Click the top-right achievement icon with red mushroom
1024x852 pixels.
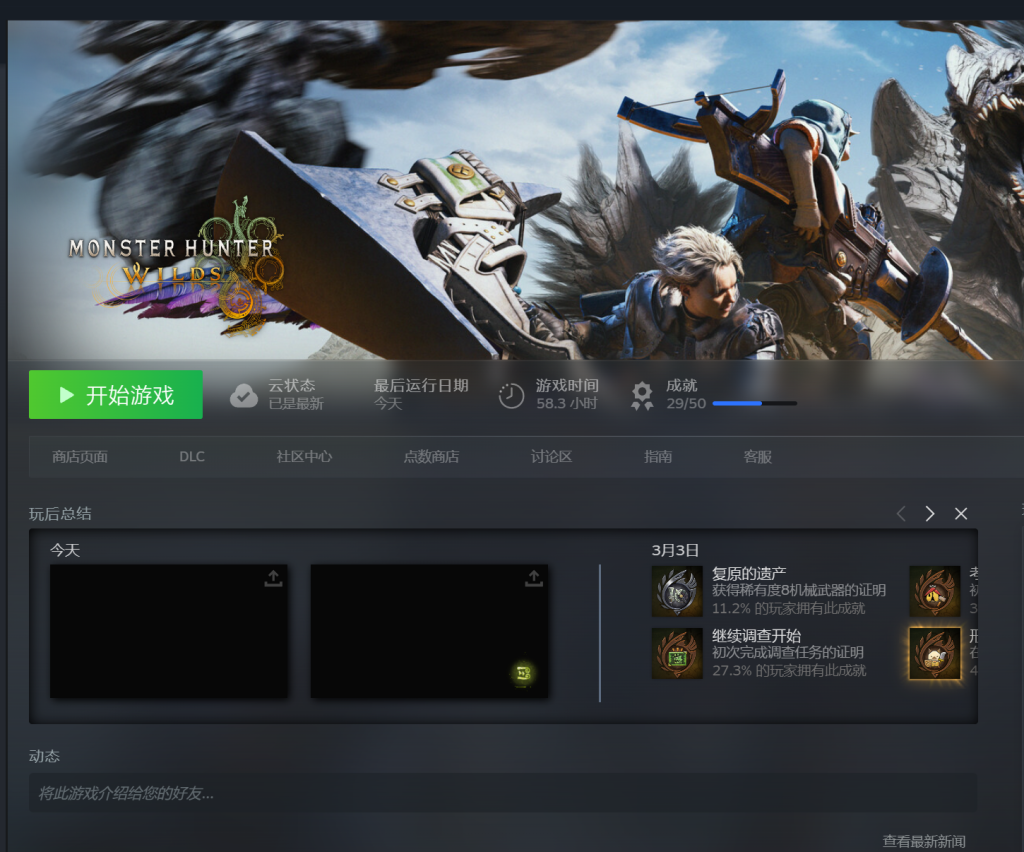click(935, 592)
